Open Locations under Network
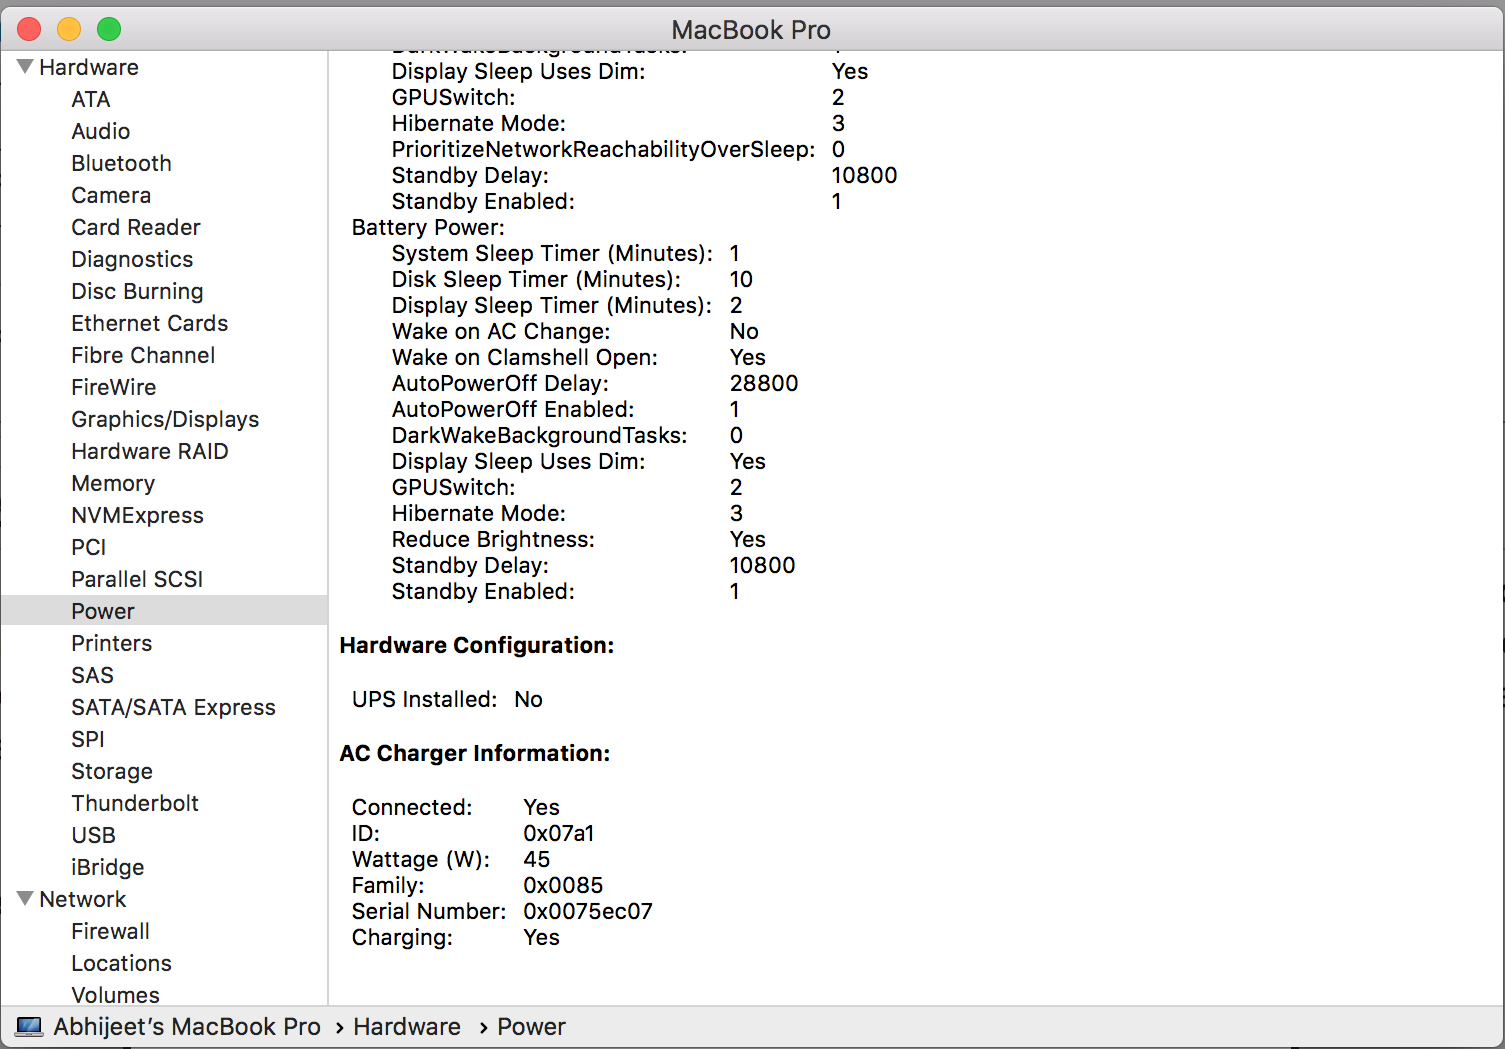The width and height of the screenshot is (1505, 1049). [x=121, y=963]
